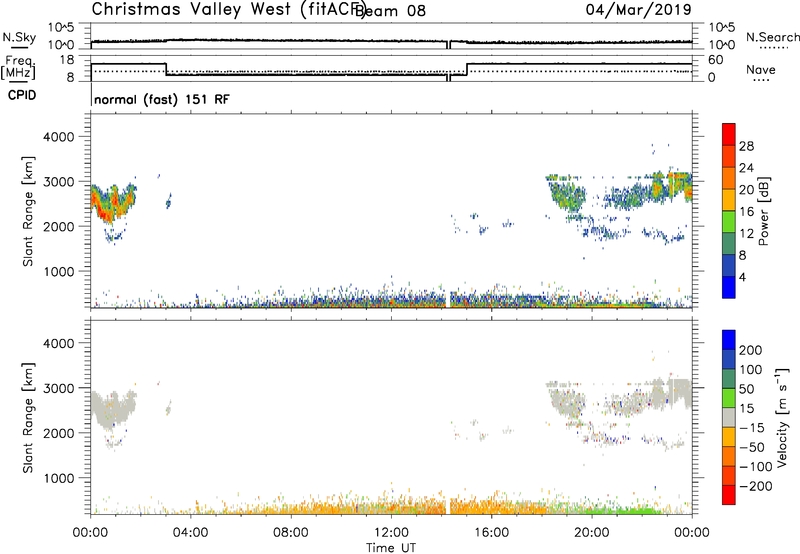Screen dimensions: 800x554
Task: Click the '50' Velocity colorbar tick label
Action: [x=746, y=389]
